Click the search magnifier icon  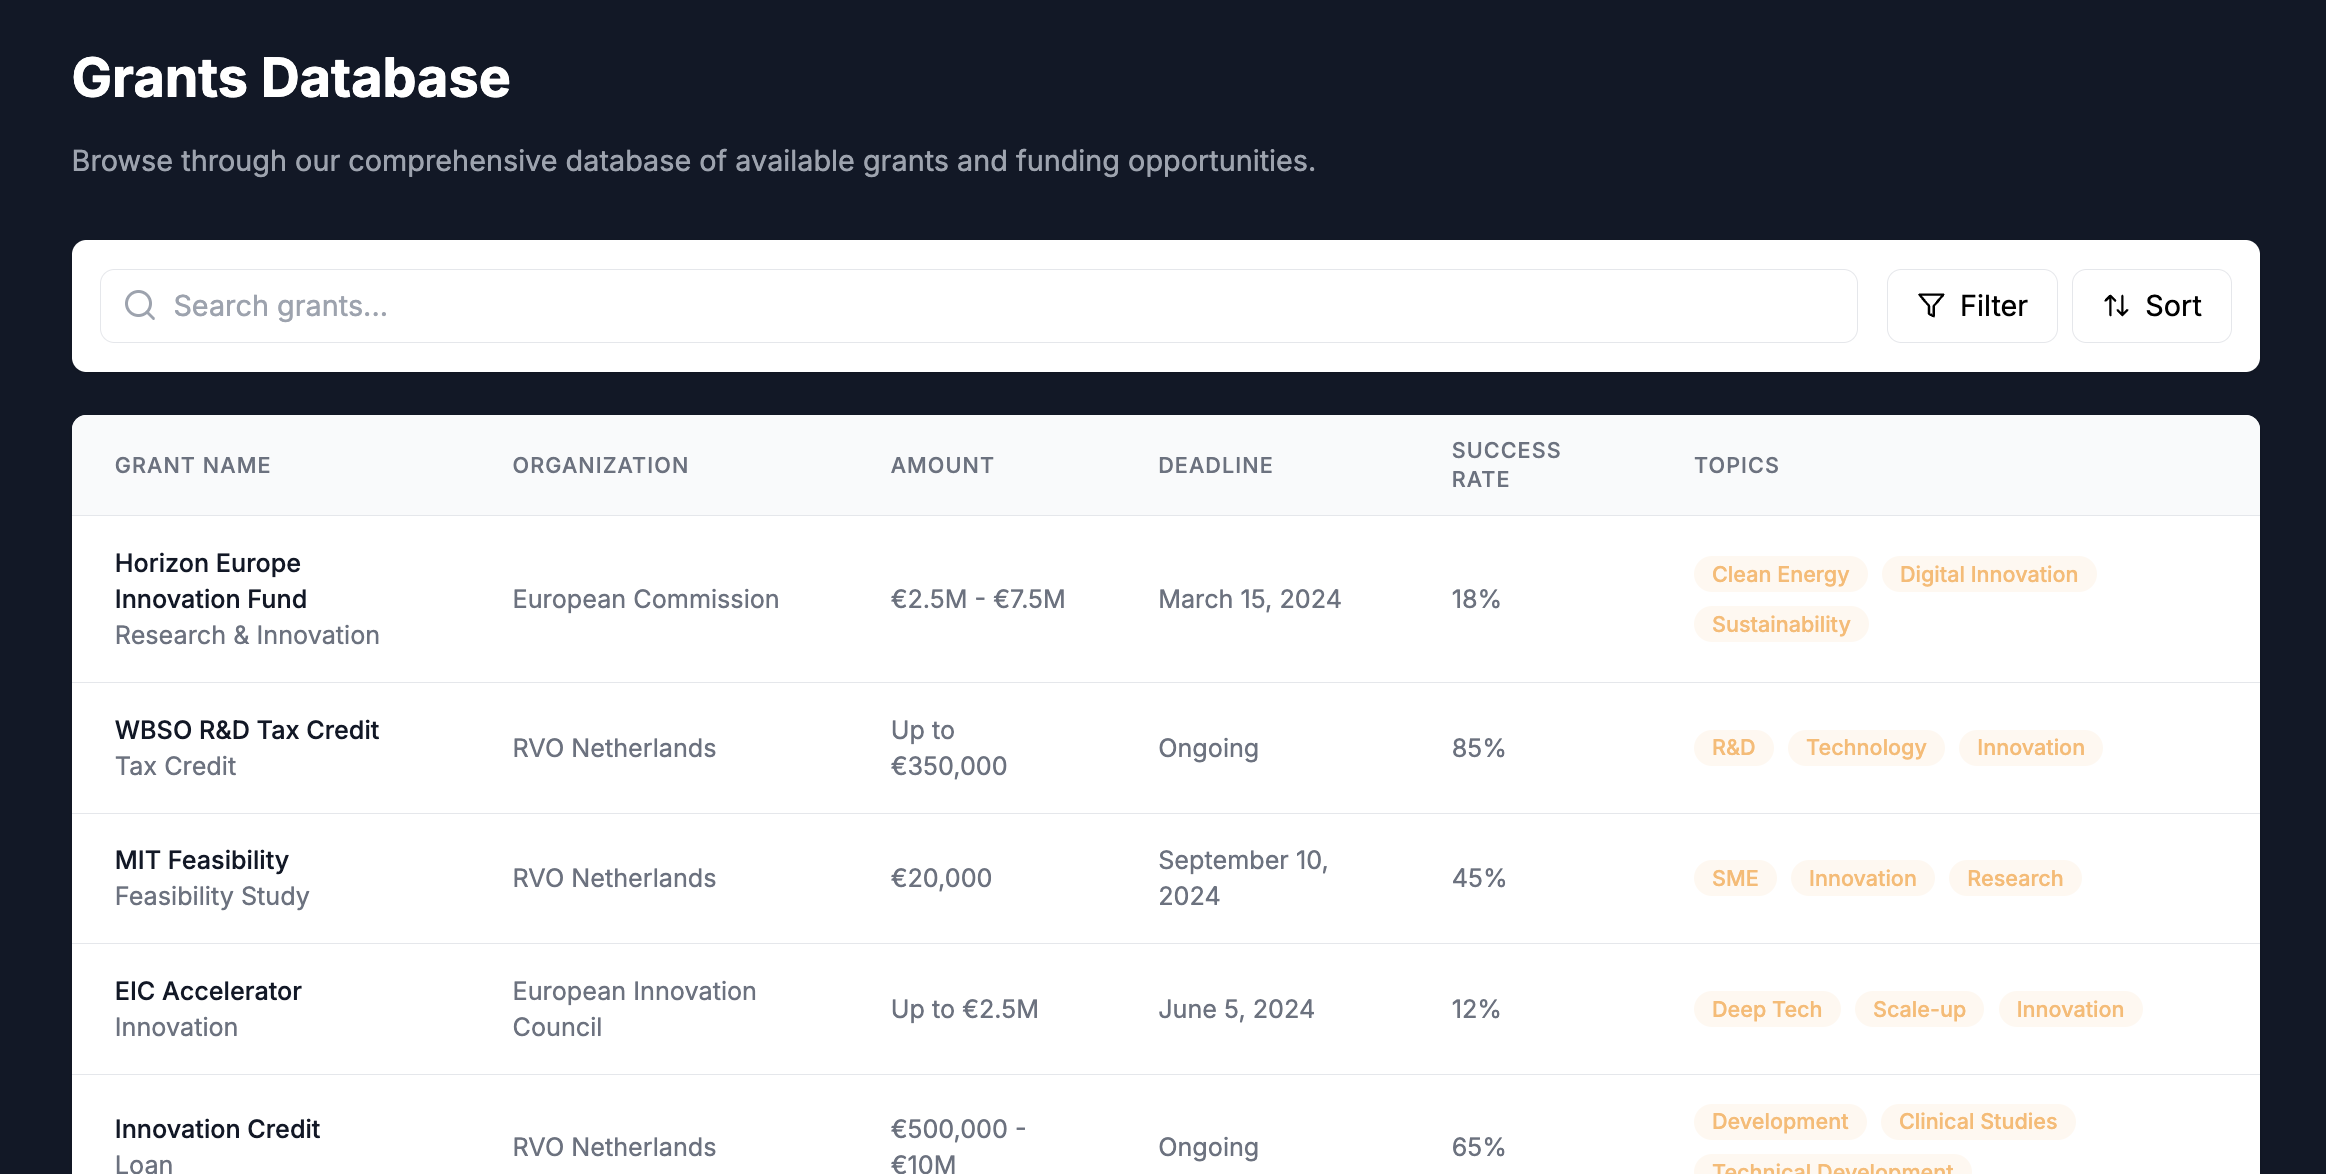pyautogui.click(x=141, y=305)
